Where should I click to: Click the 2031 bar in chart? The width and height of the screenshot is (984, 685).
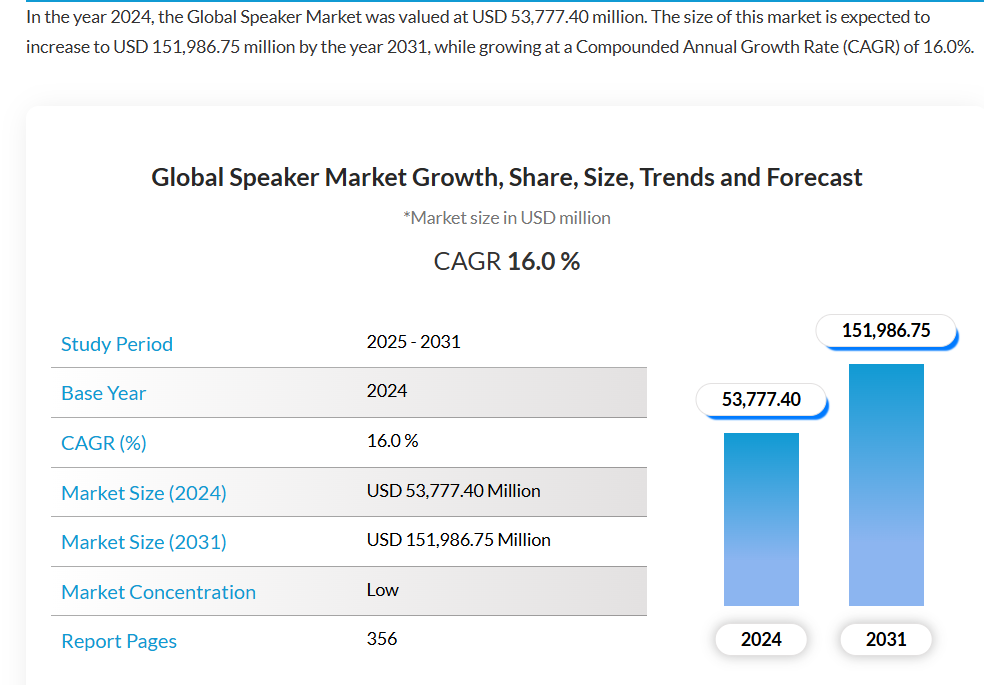click(886, 485)
